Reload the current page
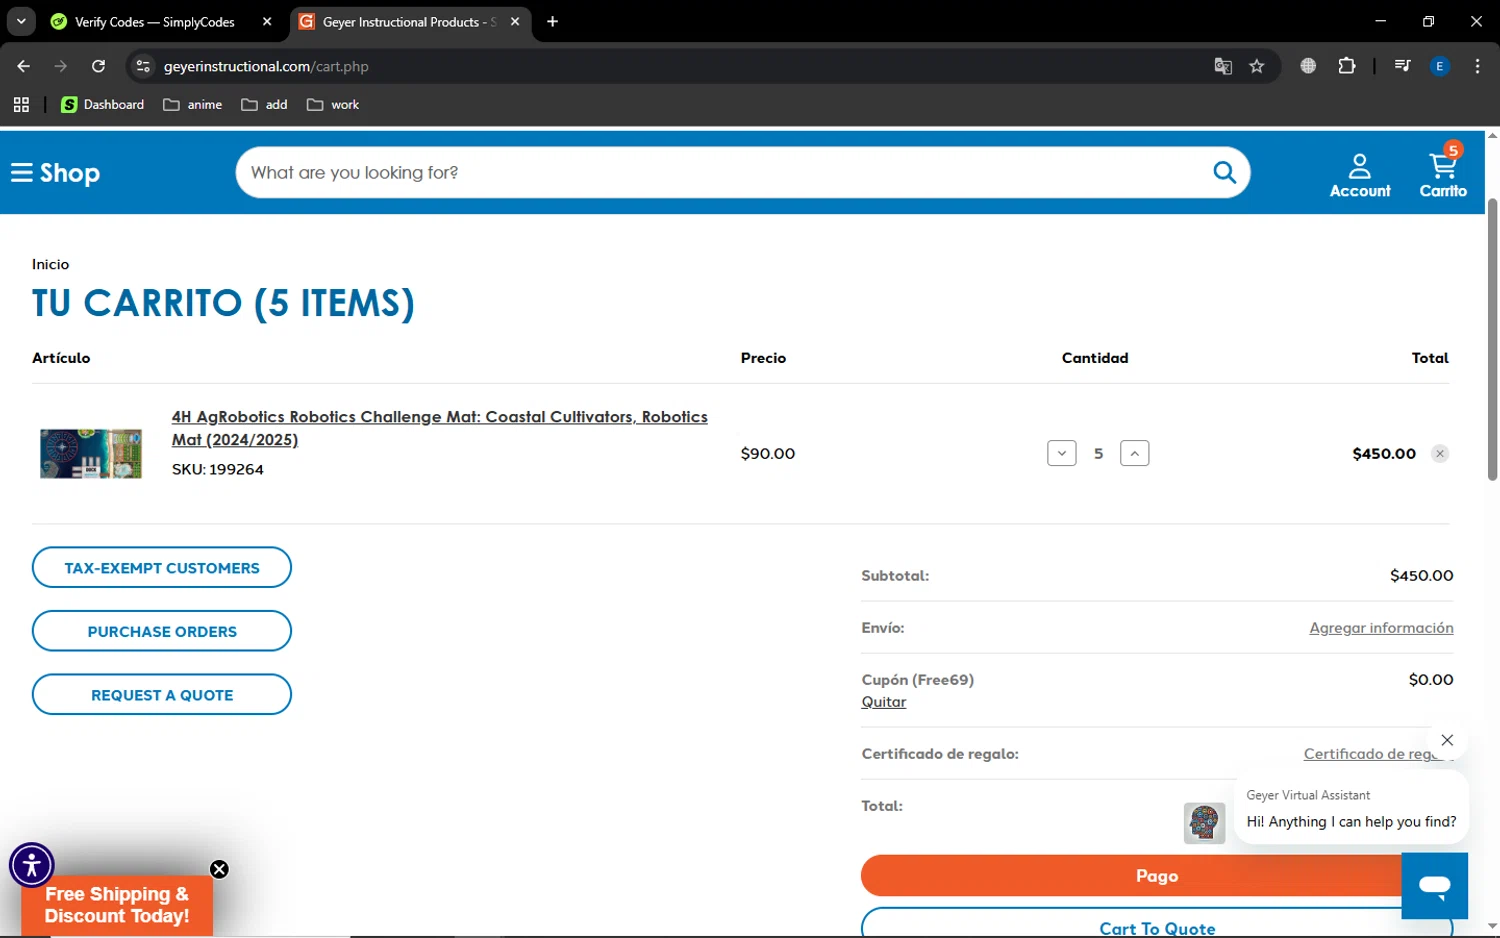The image size is (1500, 938). [98, 66]
